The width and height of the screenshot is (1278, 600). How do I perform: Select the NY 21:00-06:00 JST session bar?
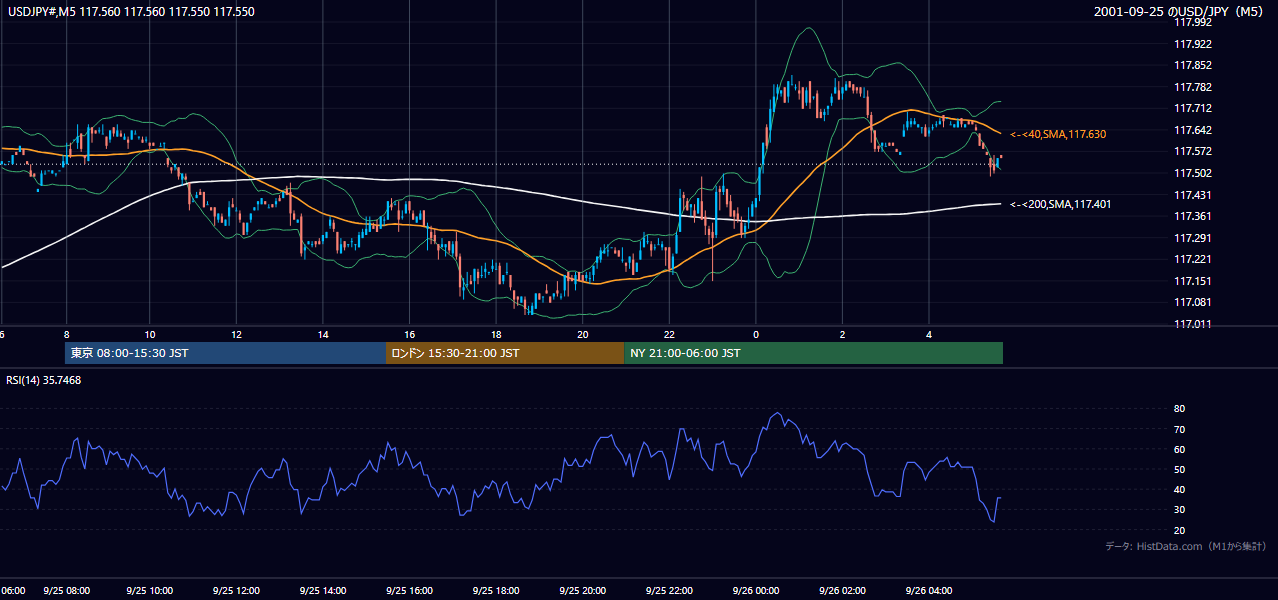coord(813,353)
